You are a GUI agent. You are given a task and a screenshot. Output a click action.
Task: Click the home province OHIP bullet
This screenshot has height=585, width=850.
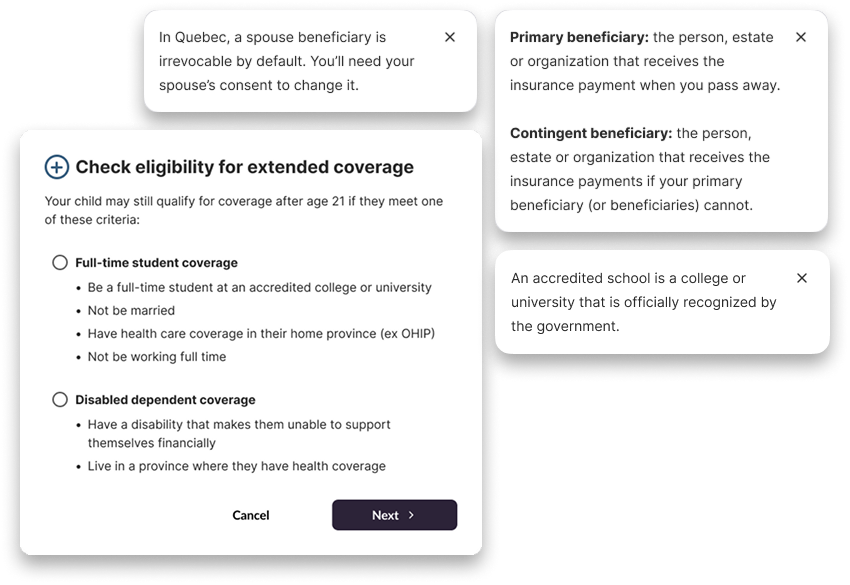pyautogui.click(x=261, y=333)
